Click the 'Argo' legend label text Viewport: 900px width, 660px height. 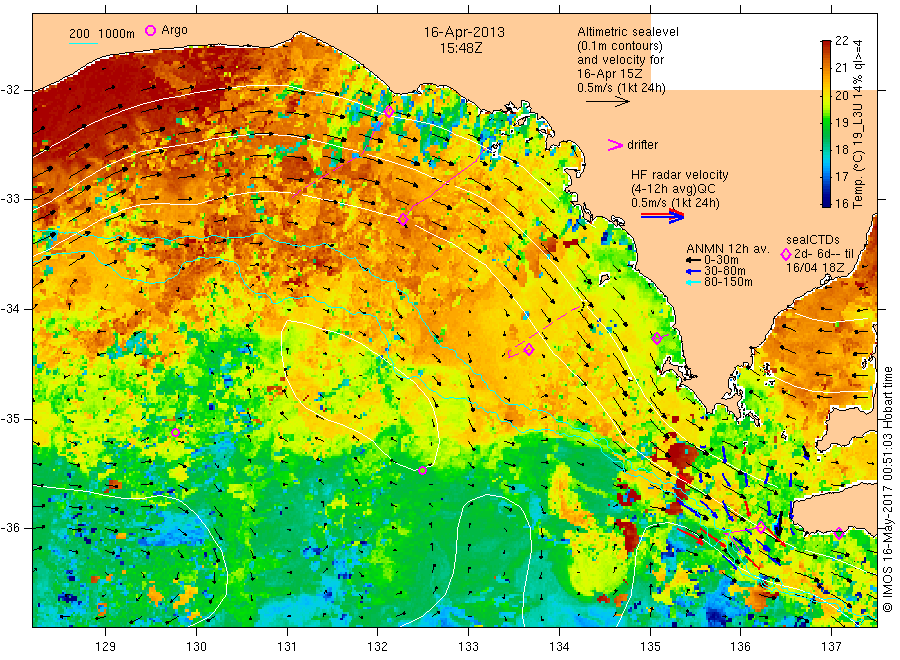[174, 30]
